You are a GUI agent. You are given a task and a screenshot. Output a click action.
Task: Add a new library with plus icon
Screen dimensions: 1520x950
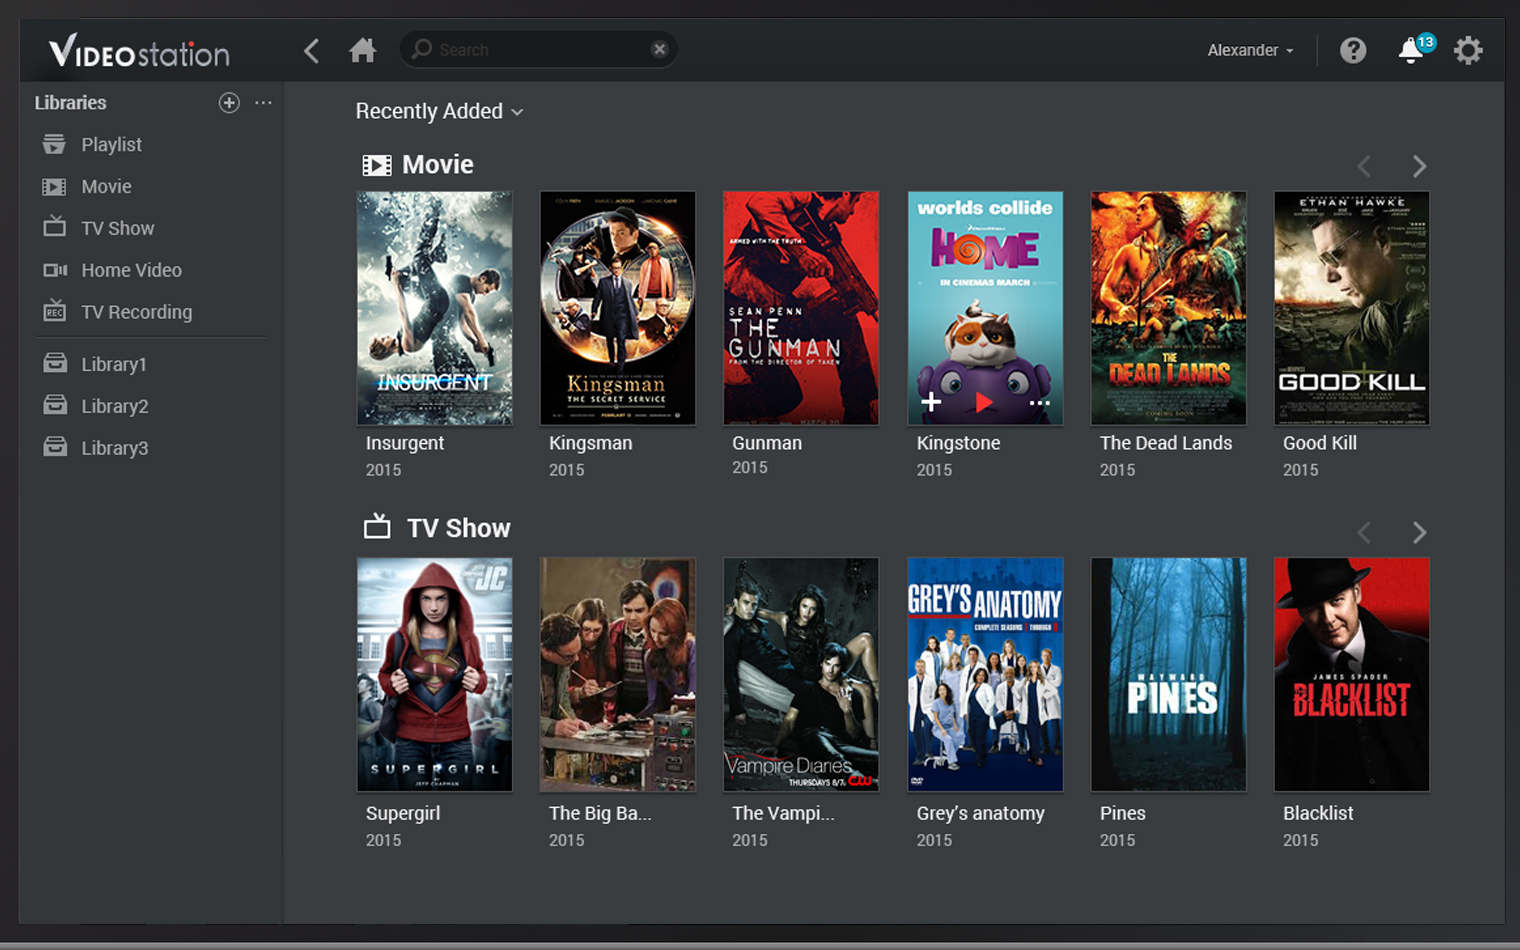229,103
